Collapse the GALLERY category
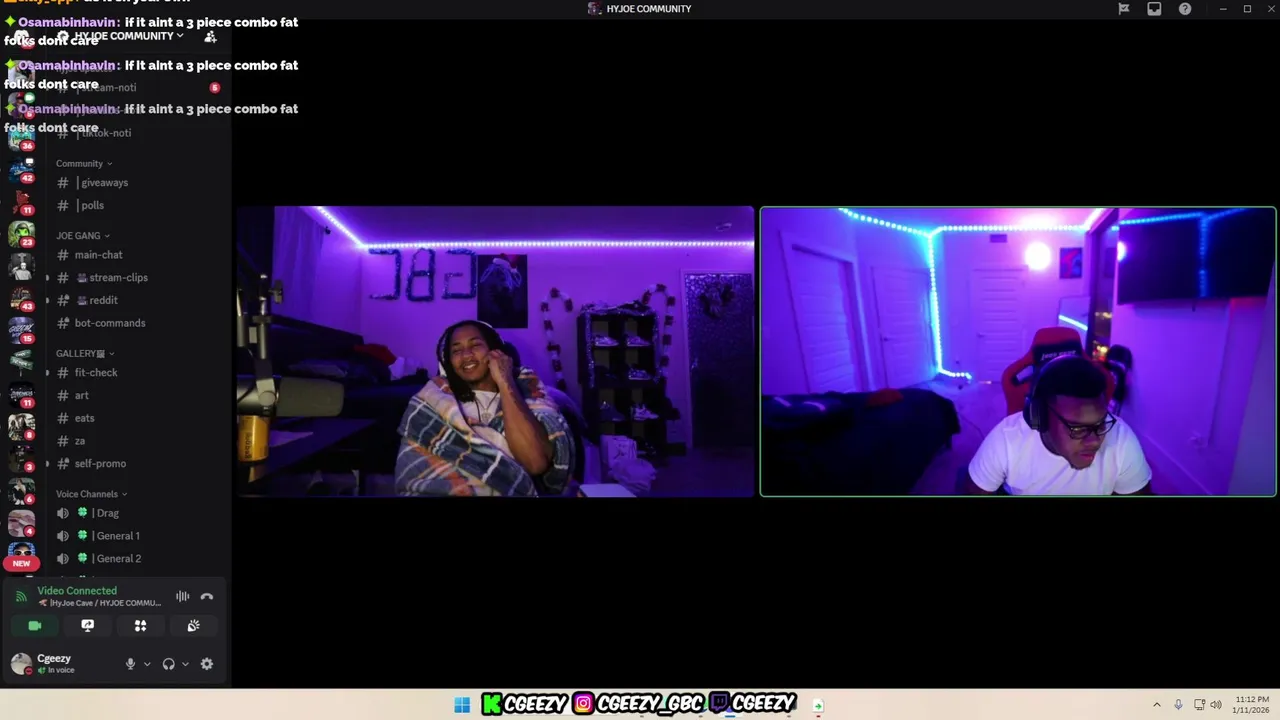This screenshot has width=1280, height=720. (x=85, y=354)
